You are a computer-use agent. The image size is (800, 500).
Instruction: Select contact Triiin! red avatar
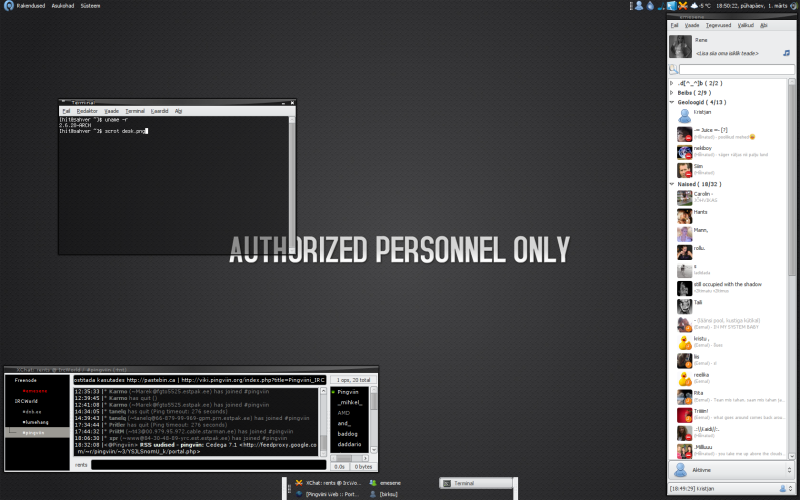(x=684, y=415)
